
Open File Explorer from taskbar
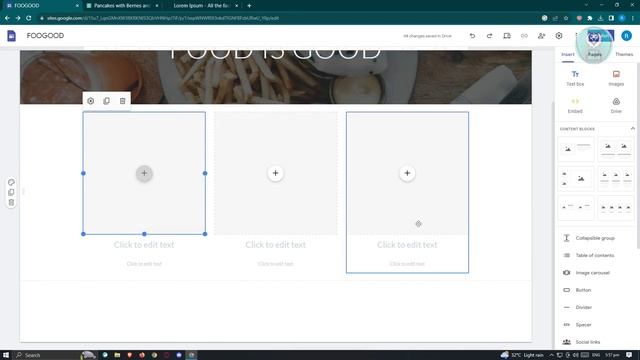click(117, 355)
